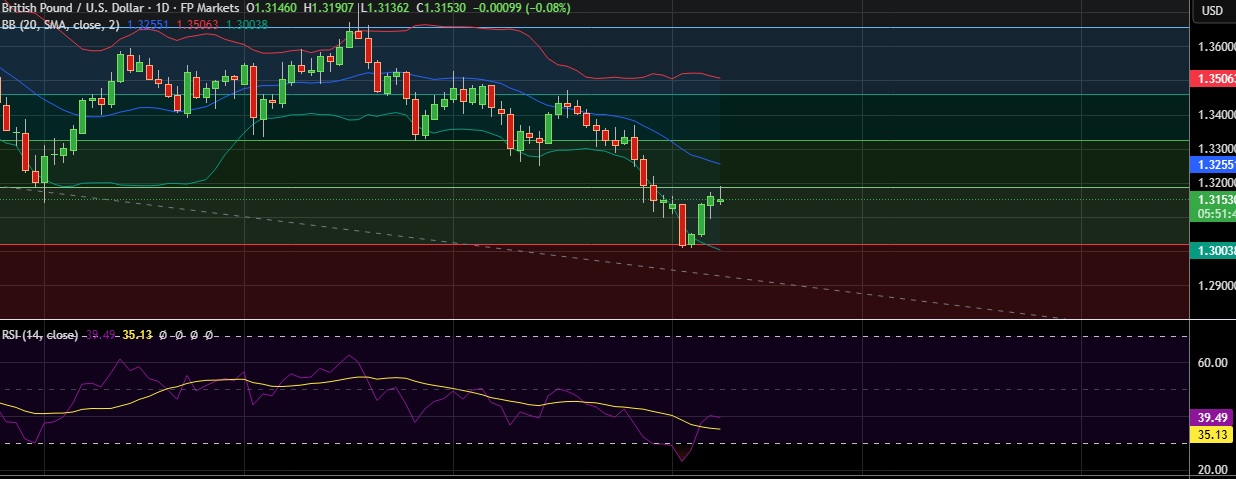Click the teal 1.30038 lower band price label
Screen dimensions: 1236x479
pyautogui.click(x=1211, y=251)
